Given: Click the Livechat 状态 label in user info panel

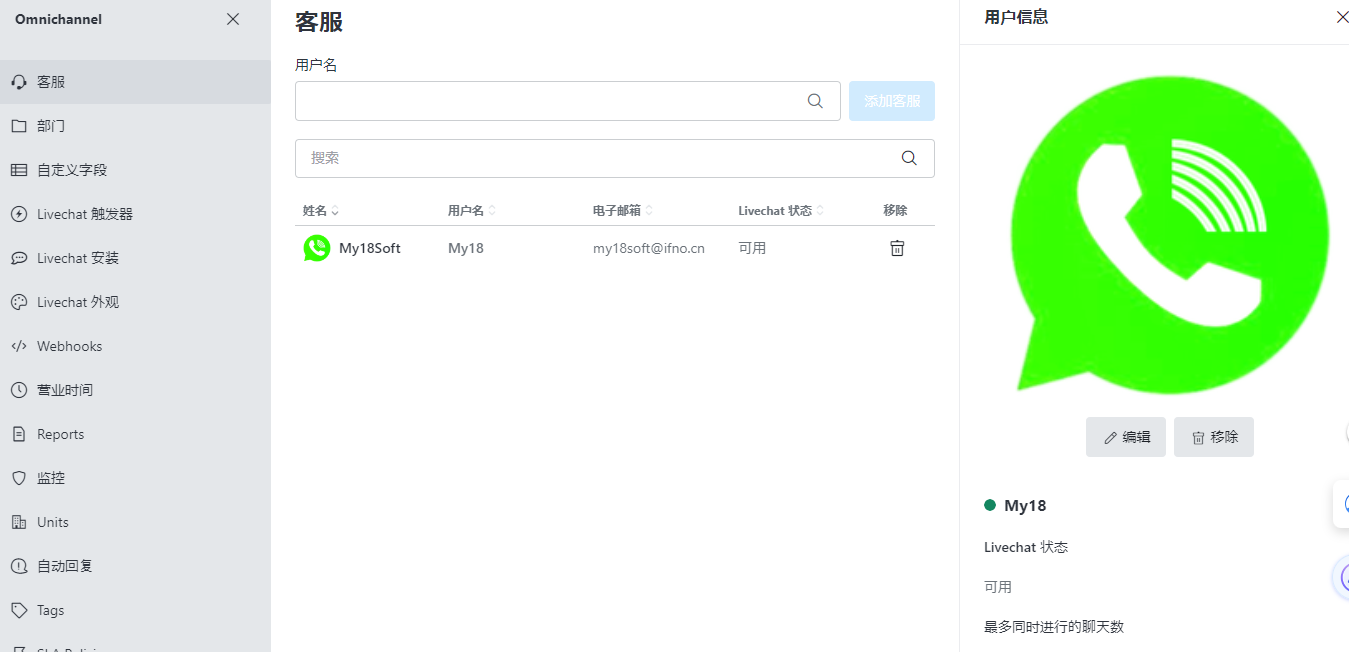Looking at the screenshot, I should pyautogui.click(x=1026, y=547).
